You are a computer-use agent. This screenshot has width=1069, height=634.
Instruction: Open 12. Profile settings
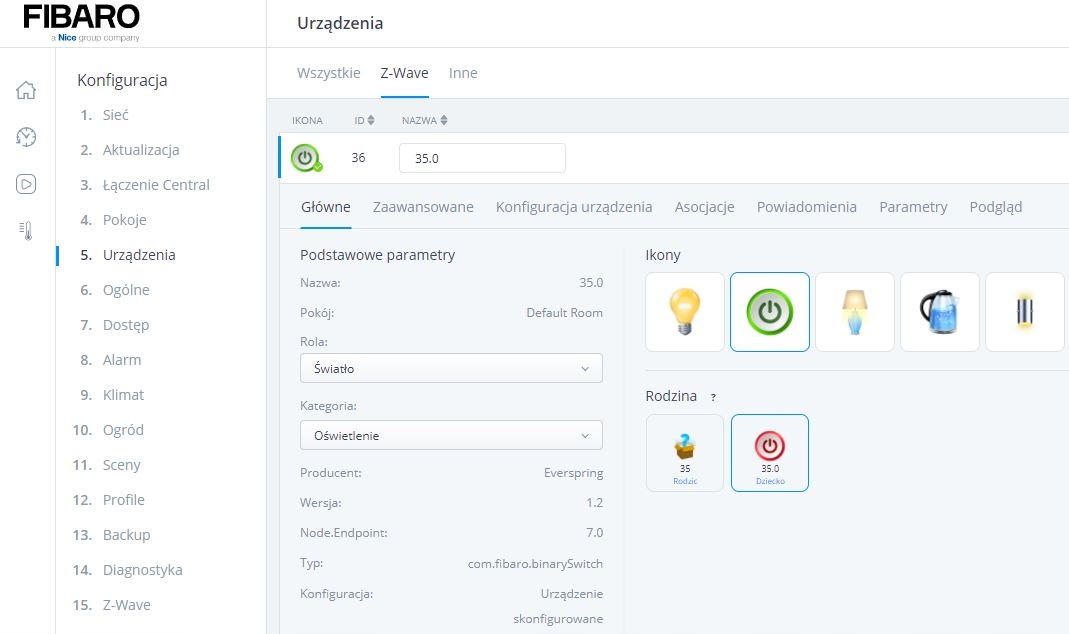pos(108,500)
